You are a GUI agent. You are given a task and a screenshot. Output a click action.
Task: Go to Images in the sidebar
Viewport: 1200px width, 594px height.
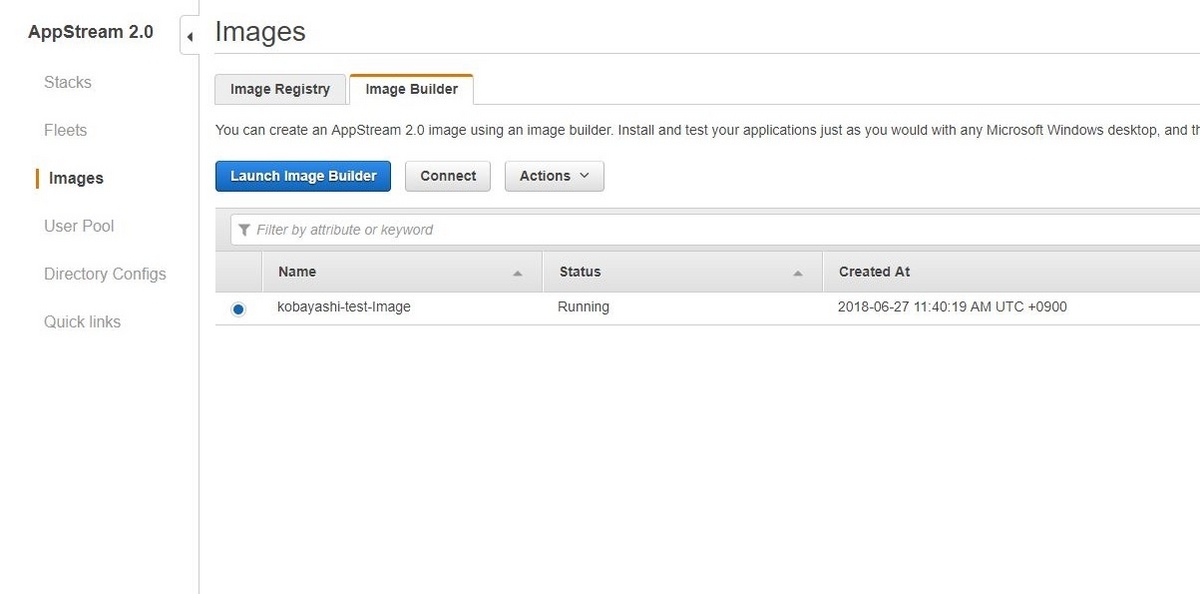click(x=76, y=178)
